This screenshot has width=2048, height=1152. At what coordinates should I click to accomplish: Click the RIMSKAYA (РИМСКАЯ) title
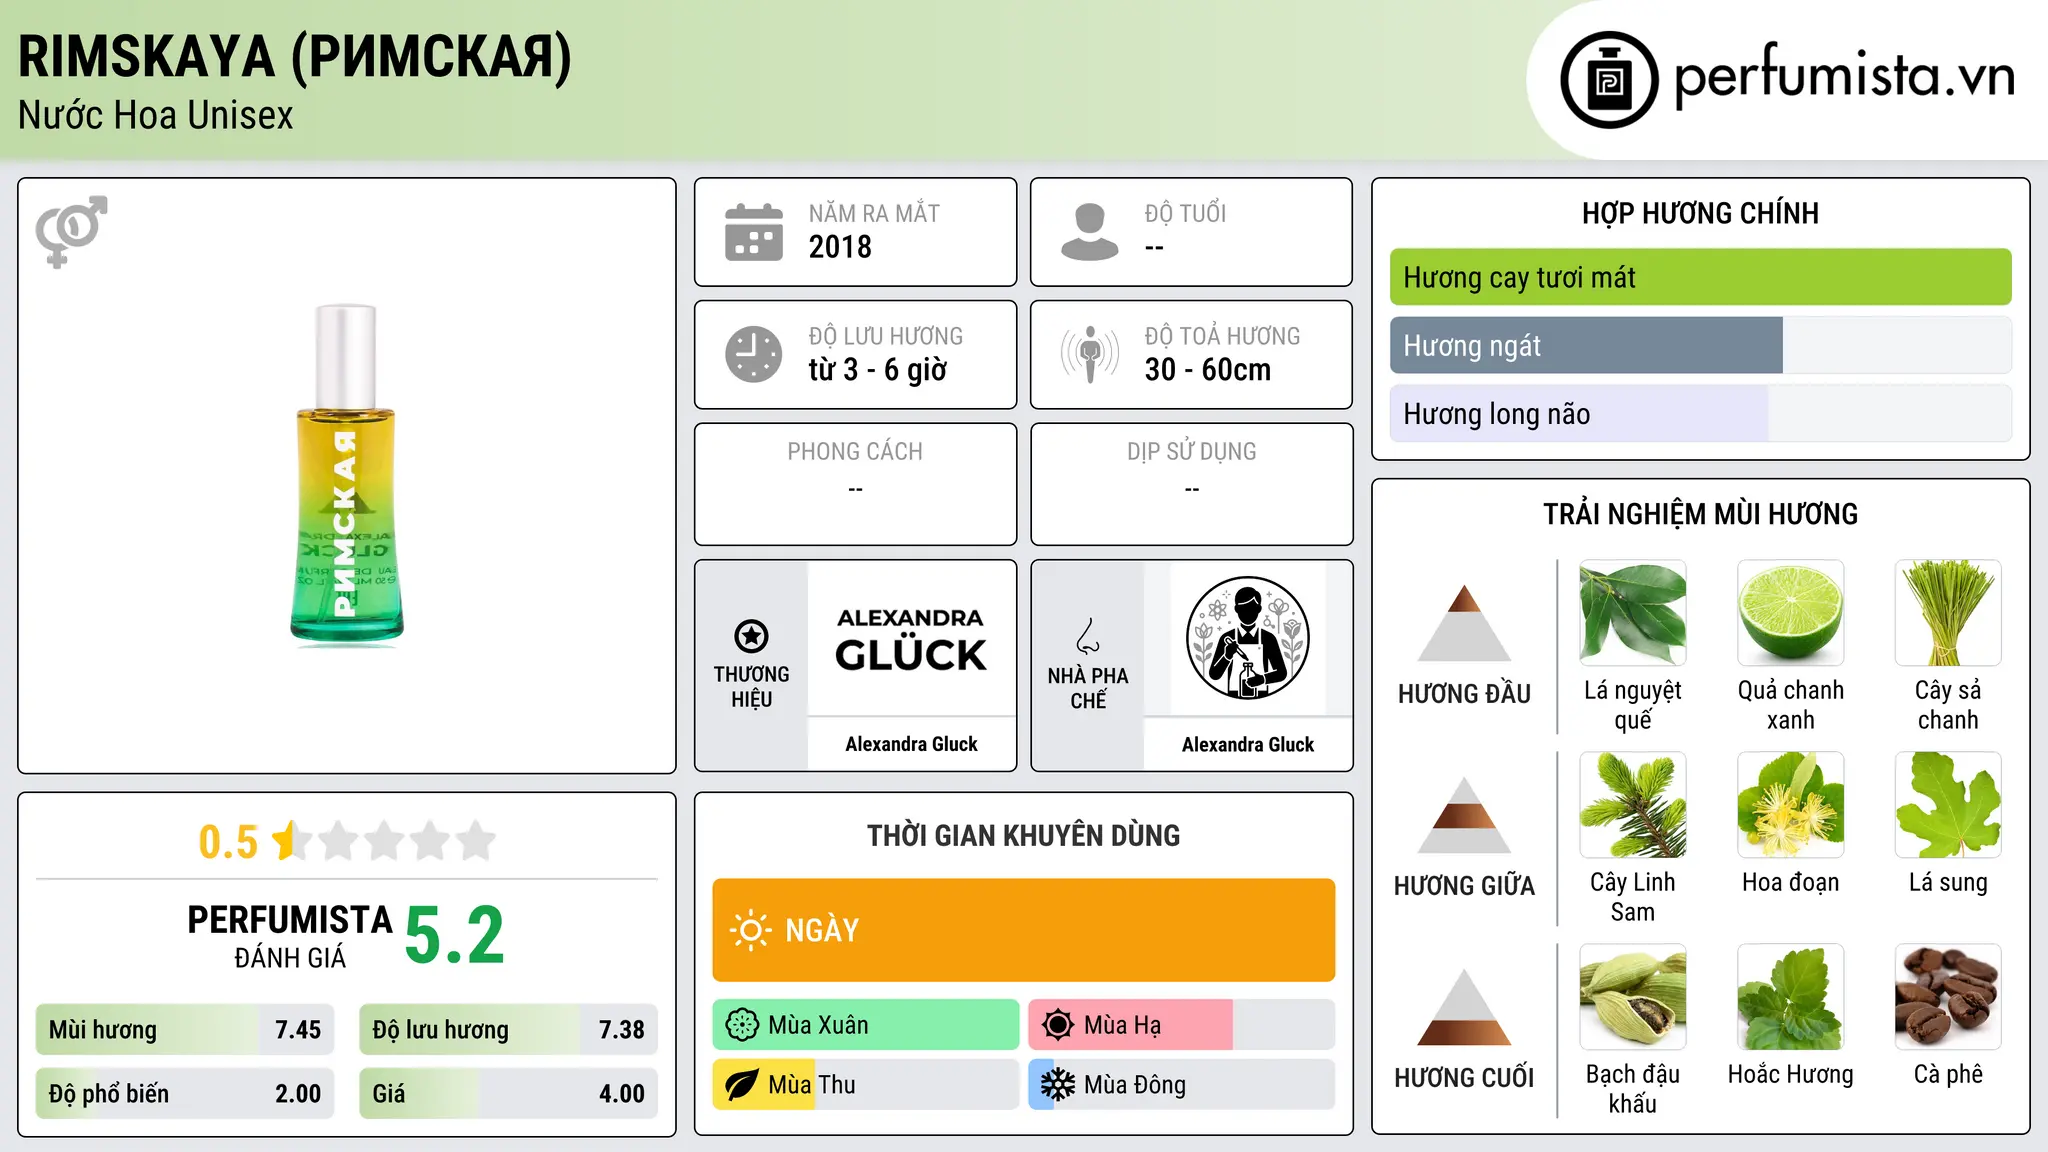click(295, 57)
